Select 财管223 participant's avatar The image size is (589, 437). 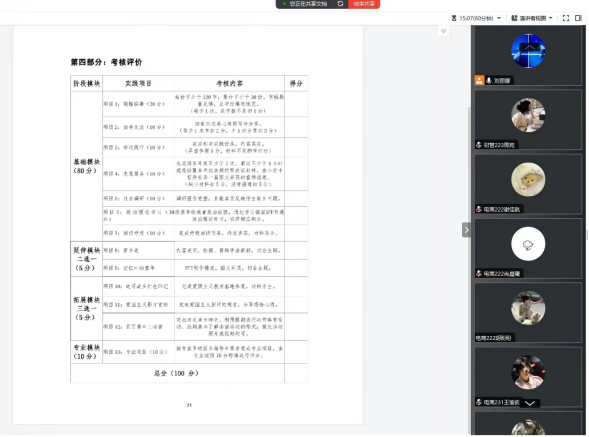pos(528,115)
